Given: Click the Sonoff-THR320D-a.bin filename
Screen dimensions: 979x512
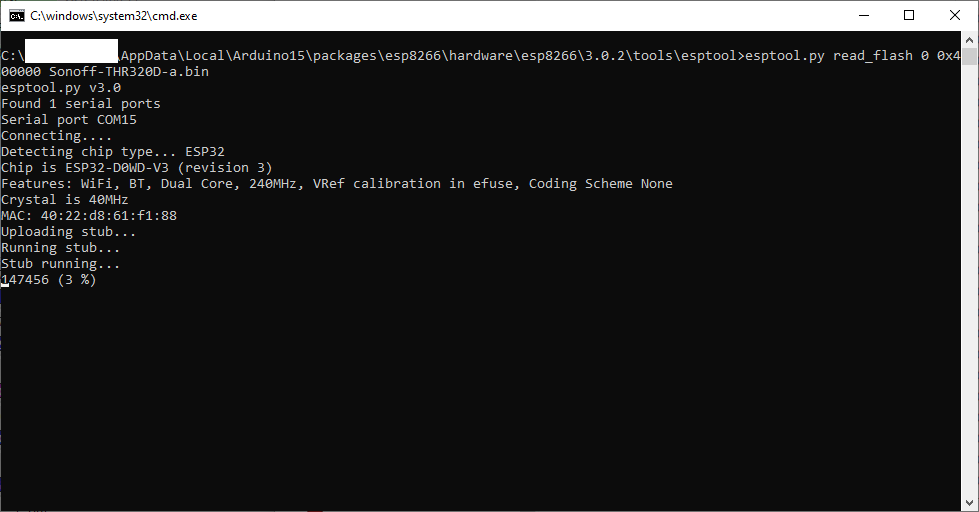Looking at the screenshot, I should pos(129,72).
